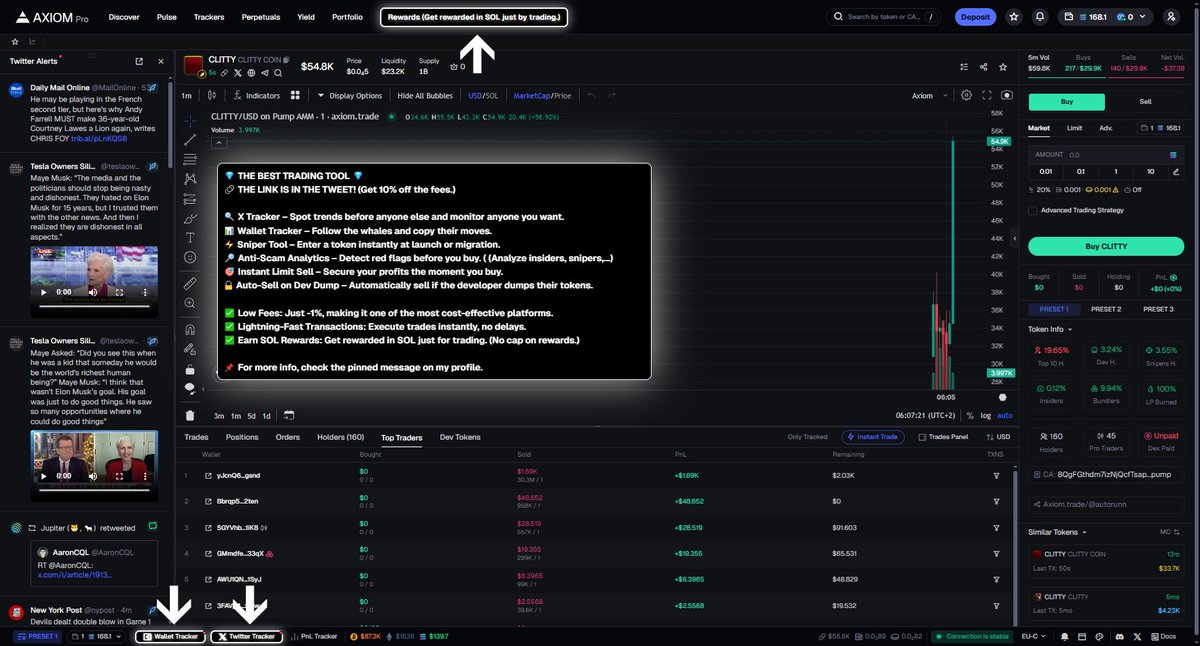Open the Wallet Tracker
Image resolution: width=1200 pixels, height=646 pixels.
pos(171,636)
